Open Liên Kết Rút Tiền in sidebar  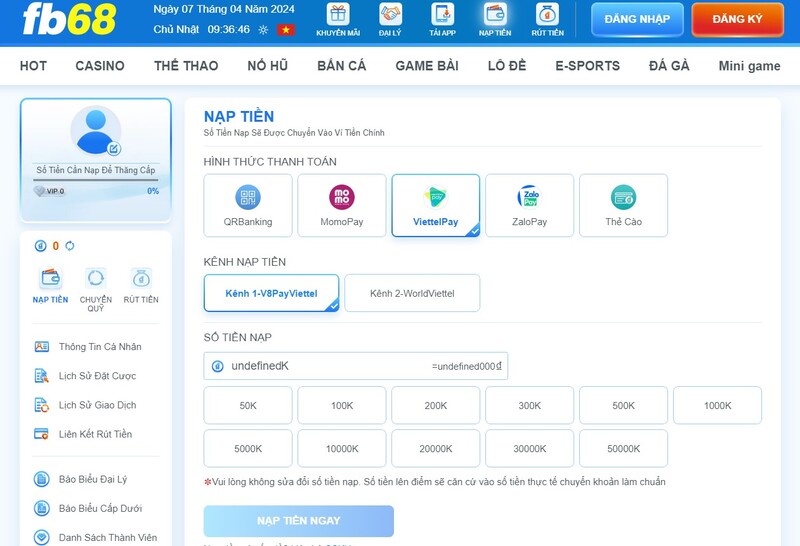tap(95, 434)
